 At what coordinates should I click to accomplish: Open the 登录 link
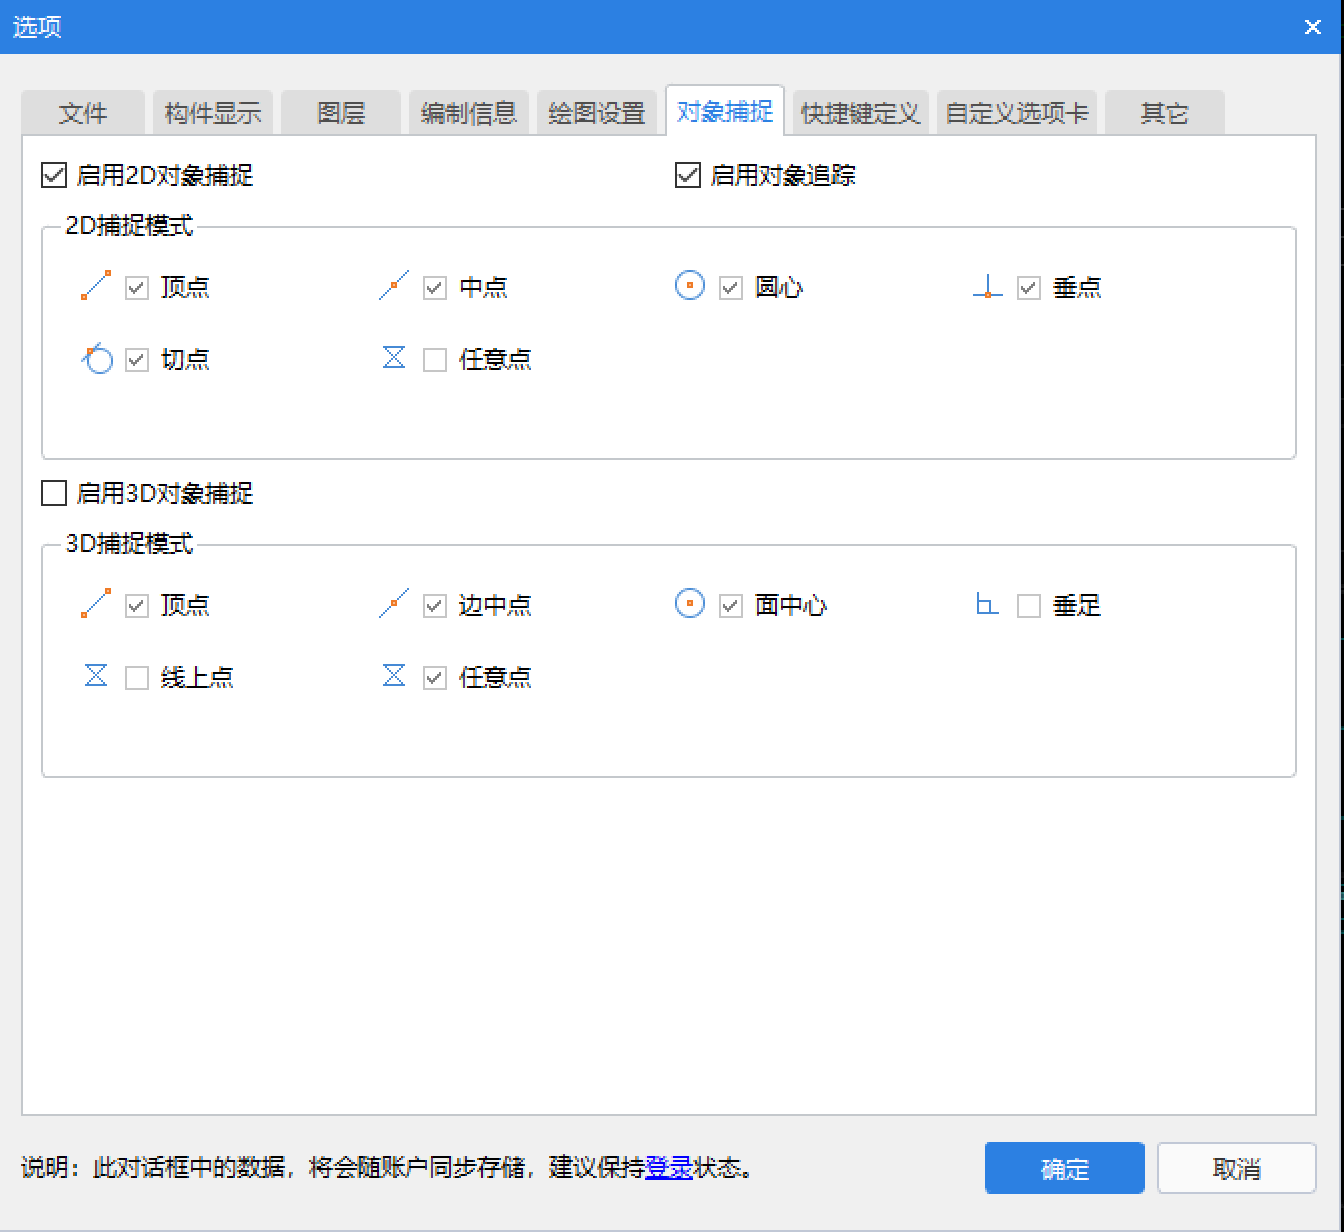coord(669,1167)
